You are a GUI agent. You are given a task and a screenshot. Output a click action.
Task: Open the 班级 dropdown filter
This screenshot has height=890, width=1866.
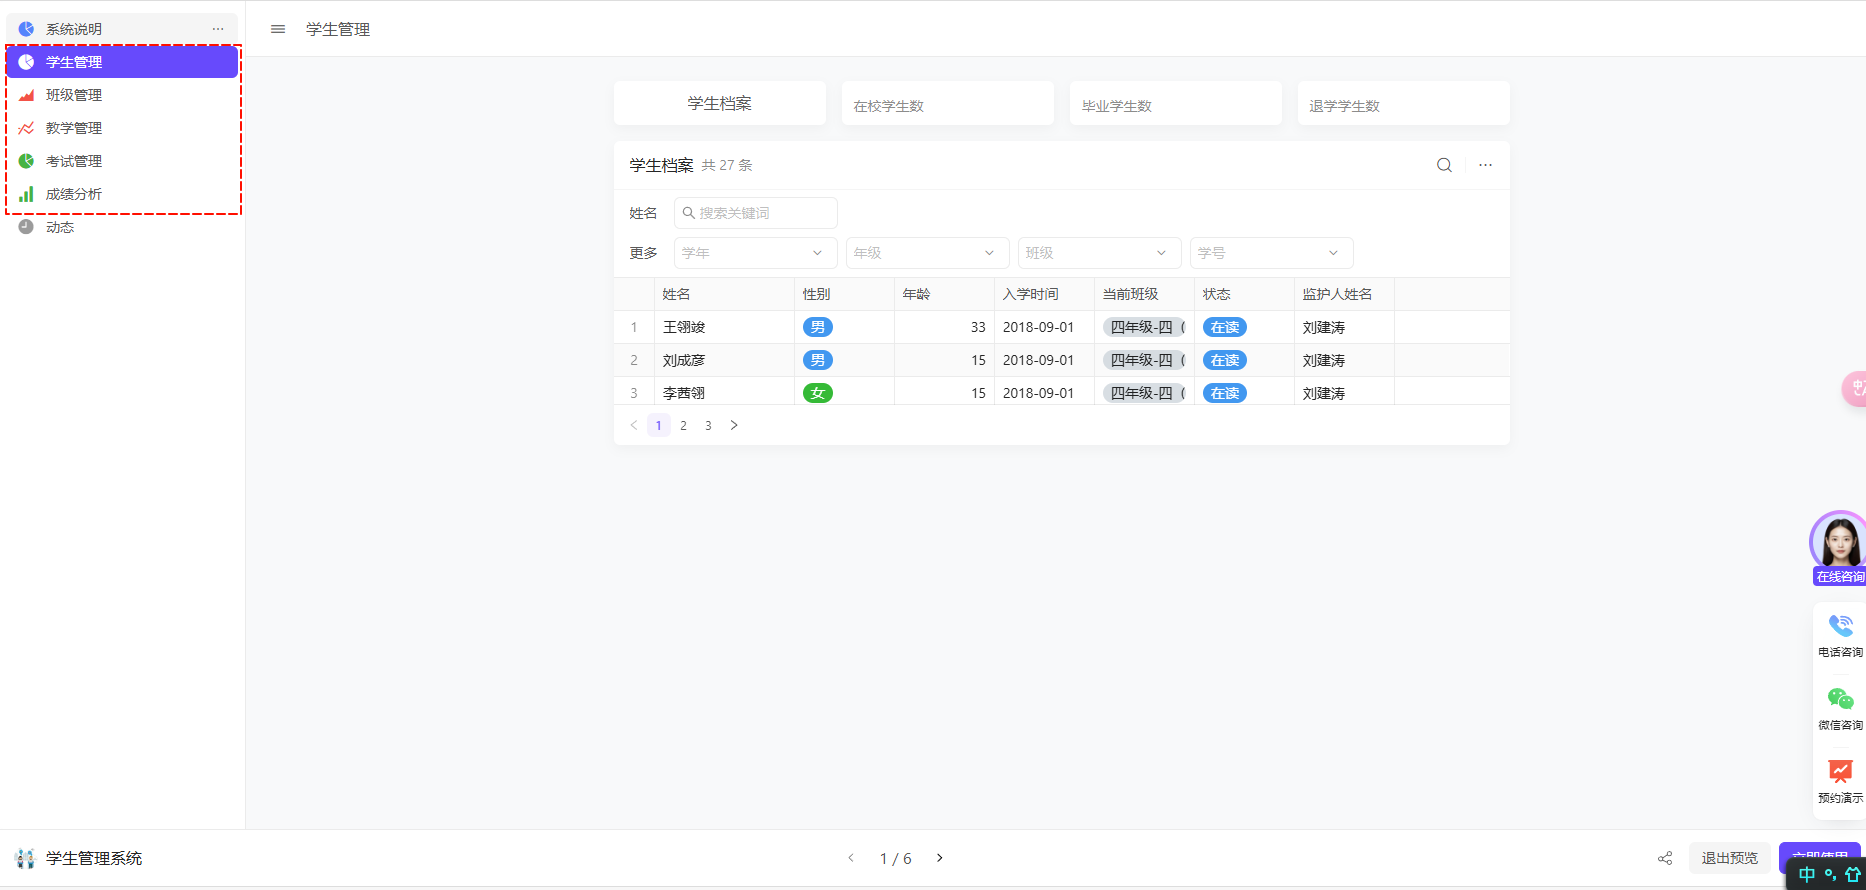[1096, 253]
